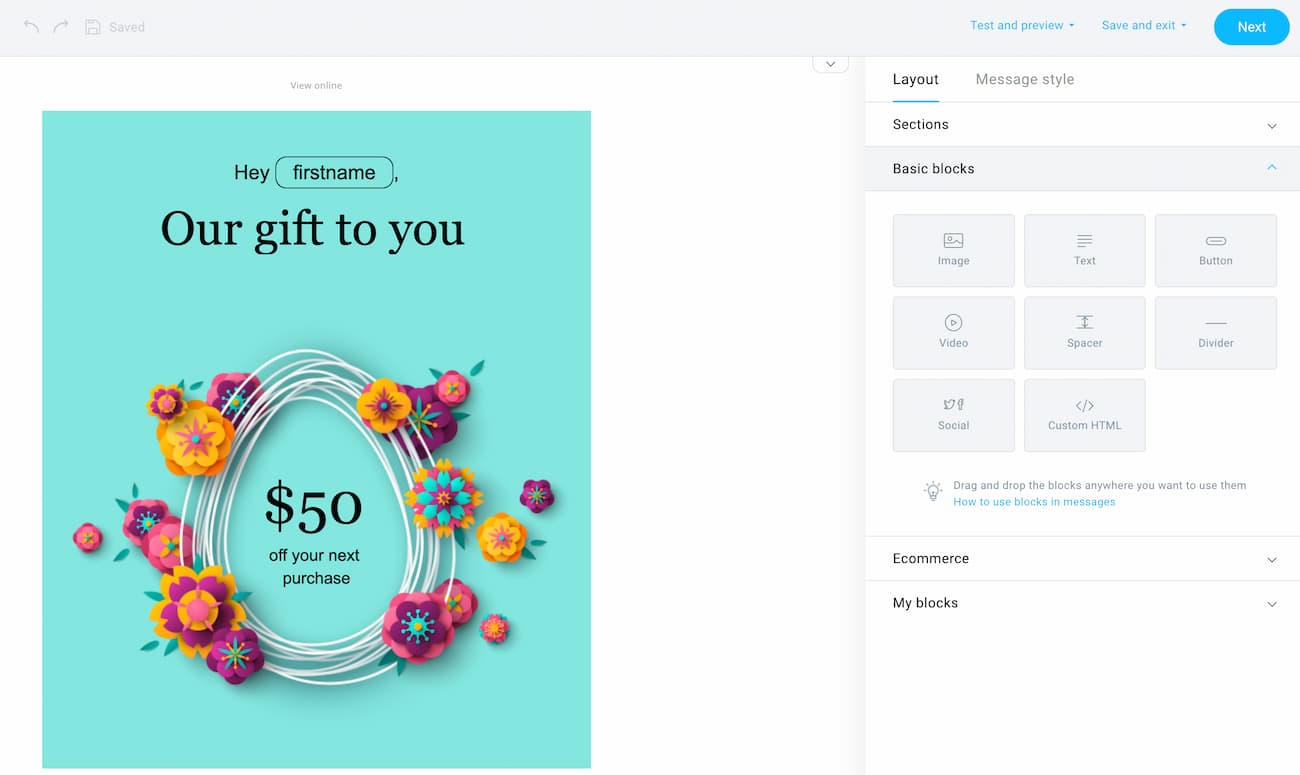Open the How to use blocks link
Viewport: 1300px width, 775px height.
pyautogui.click(x=1034, y=502)
